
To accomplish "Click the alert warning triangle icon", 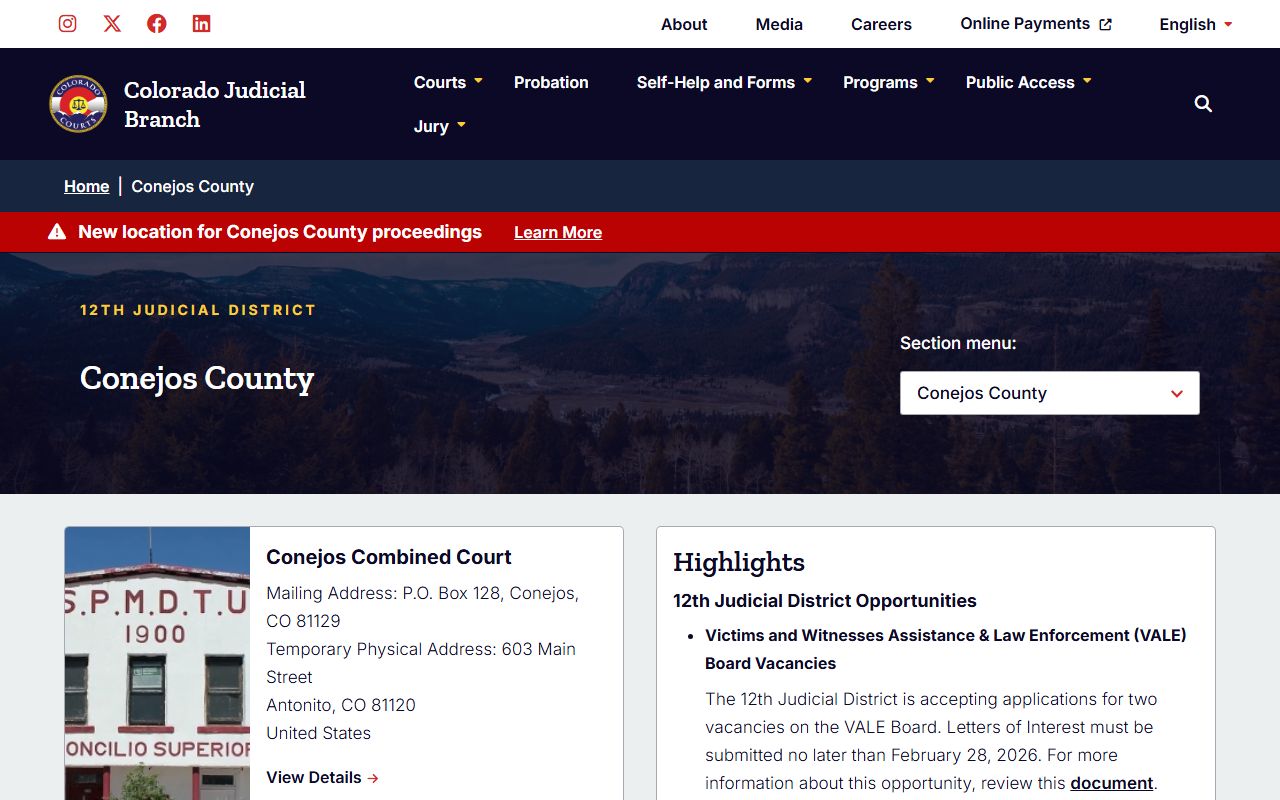I will [57, 232].
